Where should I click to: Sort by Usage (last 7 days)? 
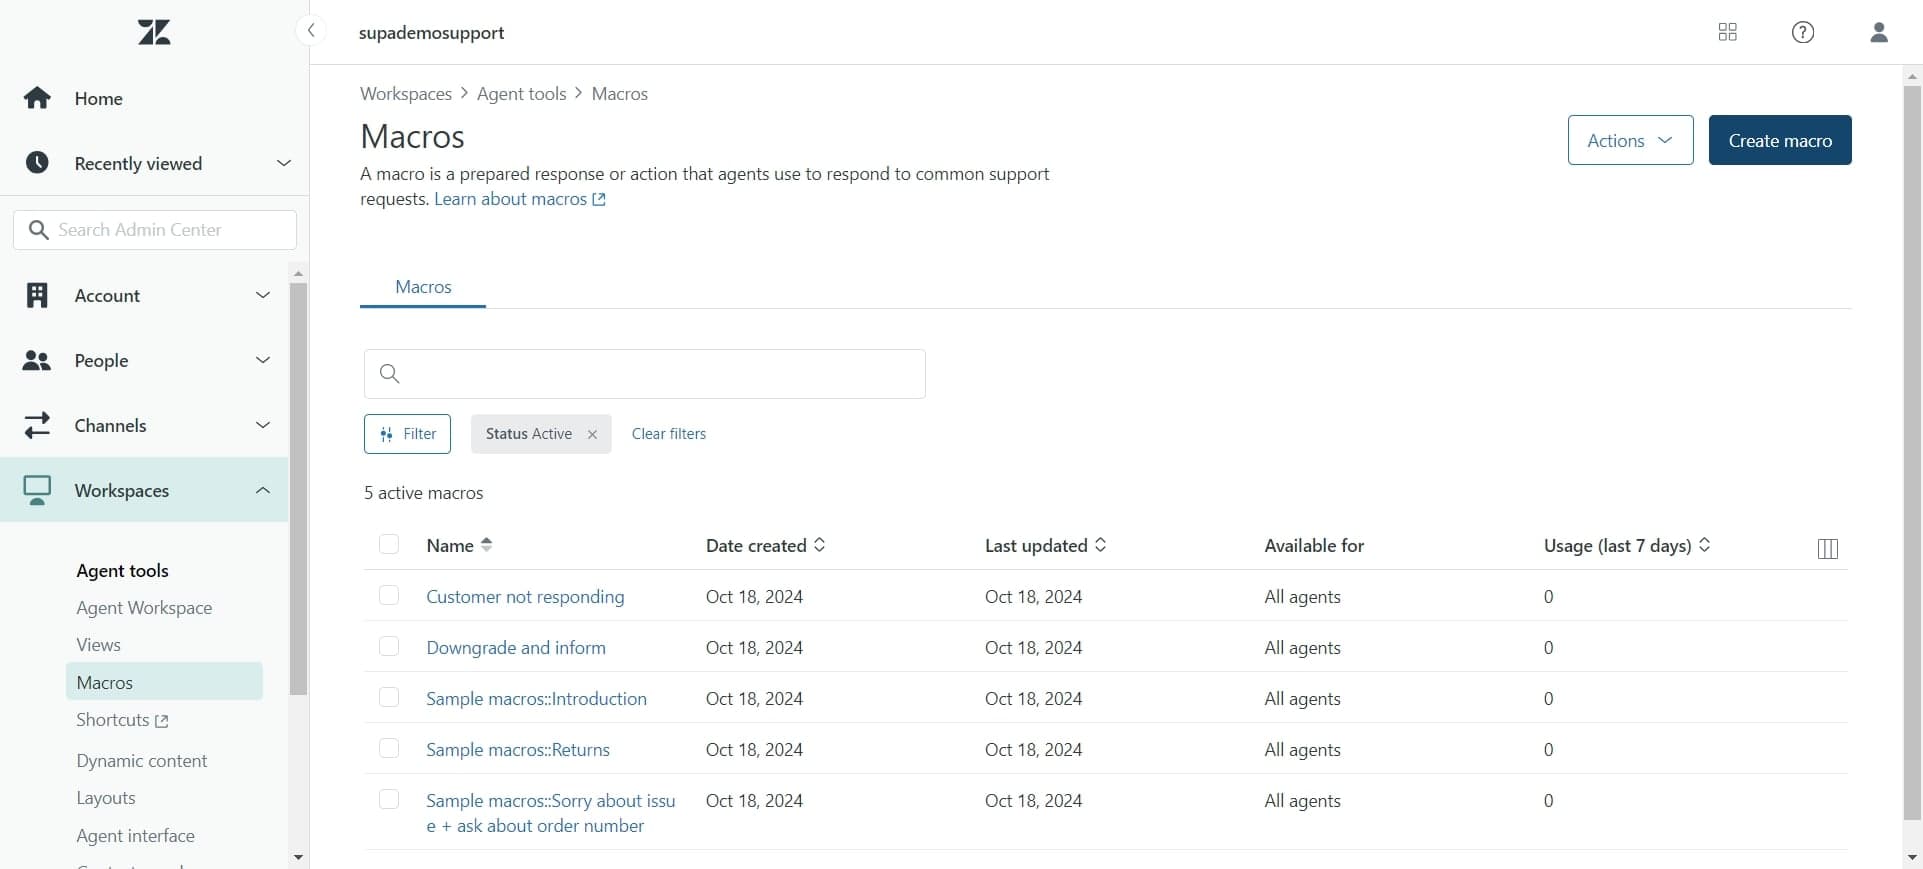[x=1627, y=545]
